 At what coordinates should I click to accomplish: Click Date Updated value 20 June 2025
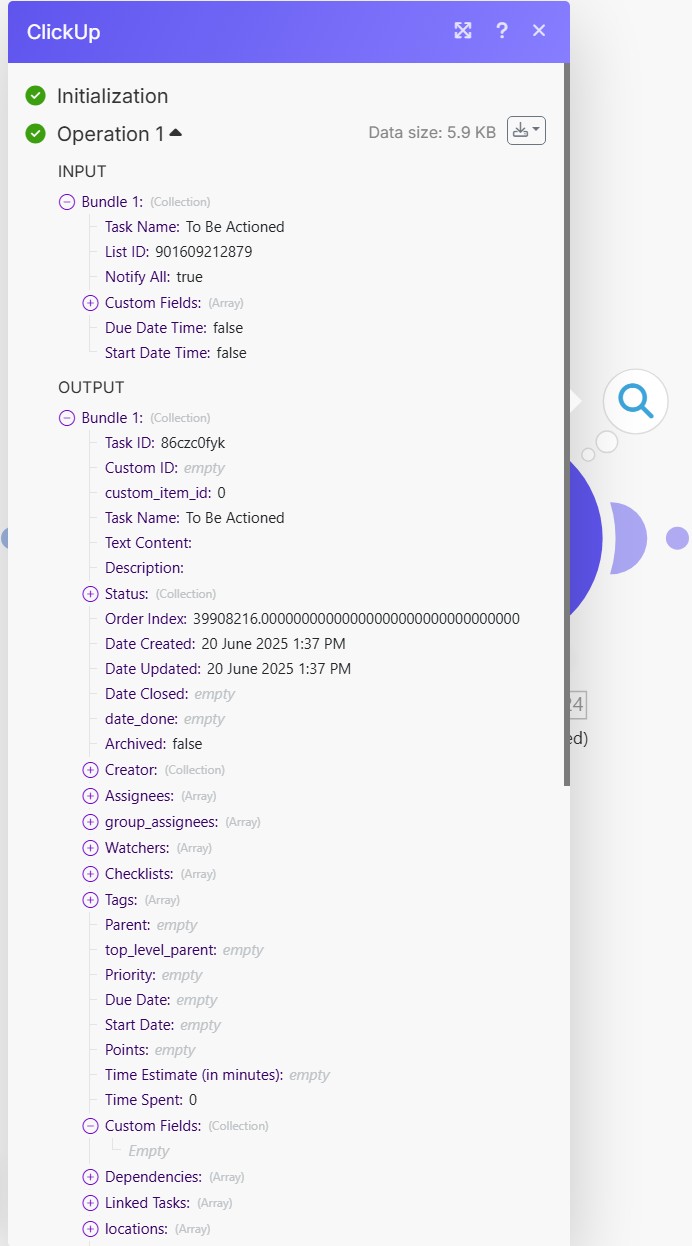pos(279,669)
